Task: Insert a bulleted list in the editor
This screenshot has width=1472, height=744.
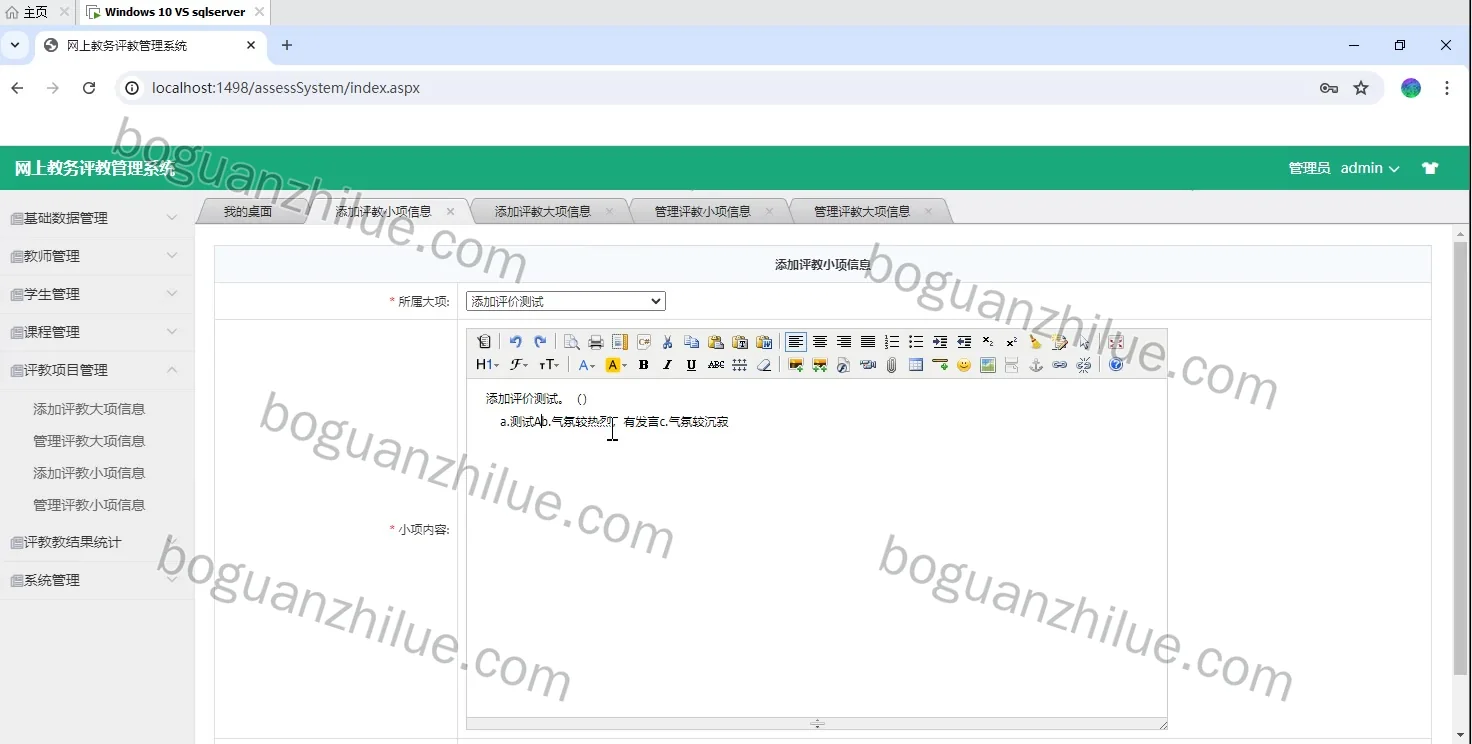Action: point(916,342)
